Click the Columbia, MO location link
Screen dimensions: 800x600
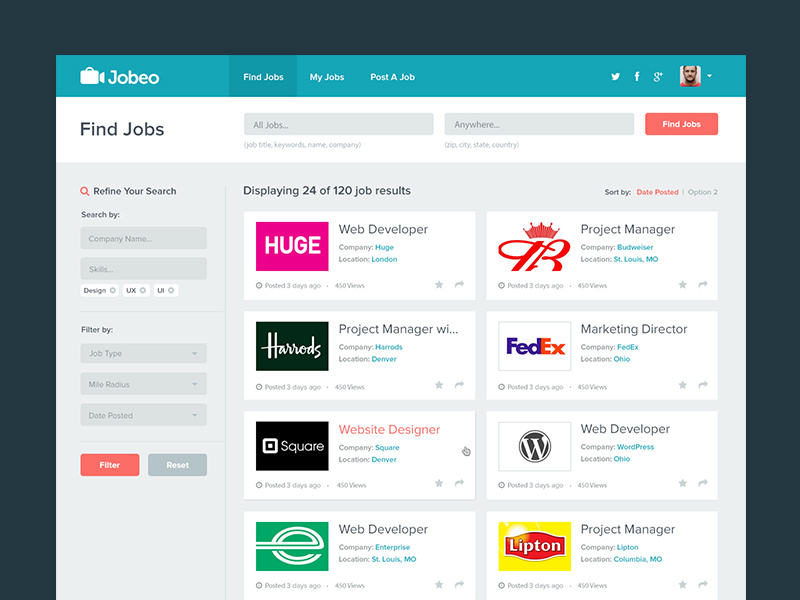pos(638,559)
